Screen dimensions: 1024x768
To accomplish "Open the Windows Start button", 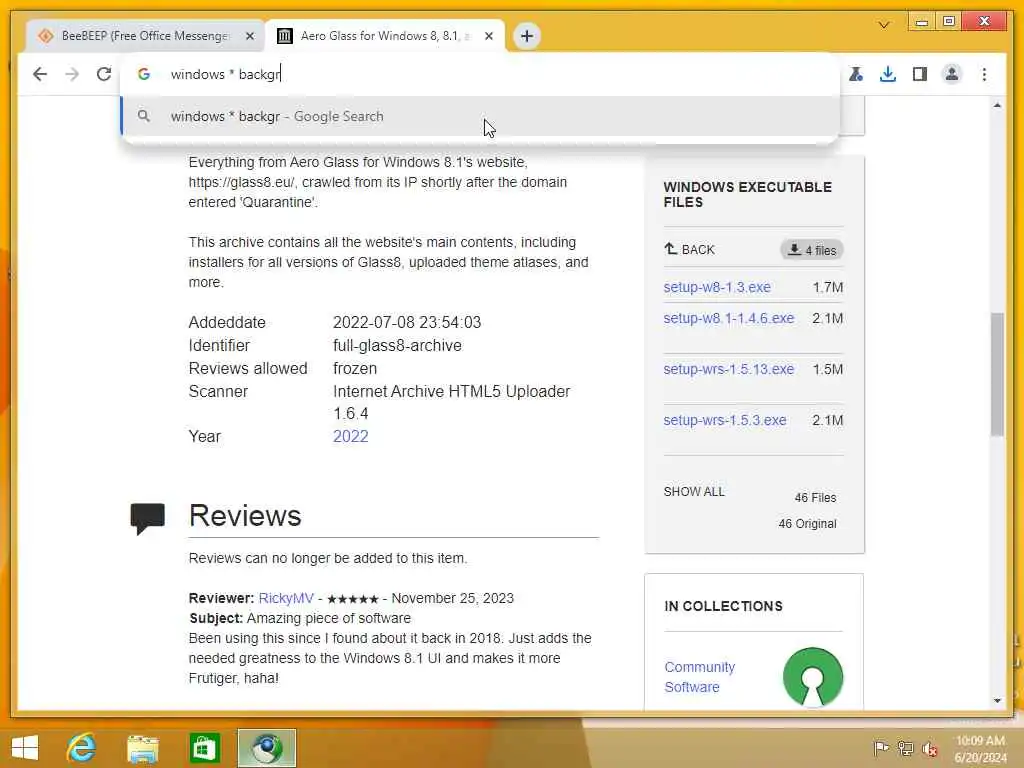I will click(x=25, y=748).
